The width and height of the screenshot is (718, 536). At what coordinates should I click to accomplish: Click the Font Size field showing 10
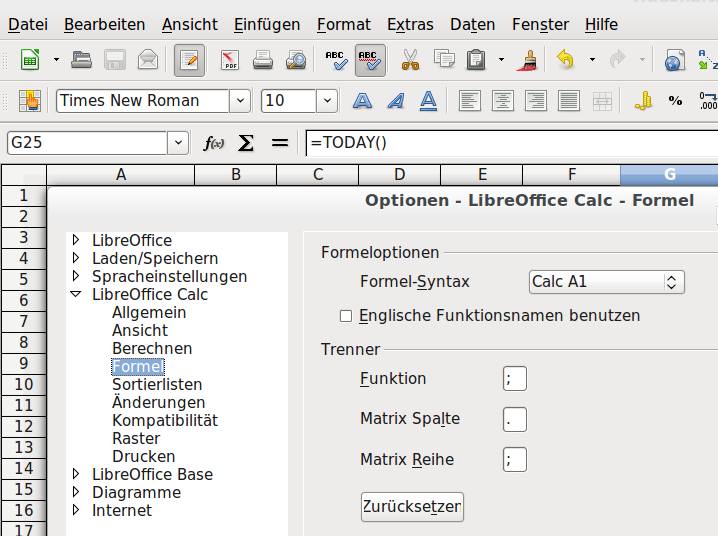pos(288,100)
